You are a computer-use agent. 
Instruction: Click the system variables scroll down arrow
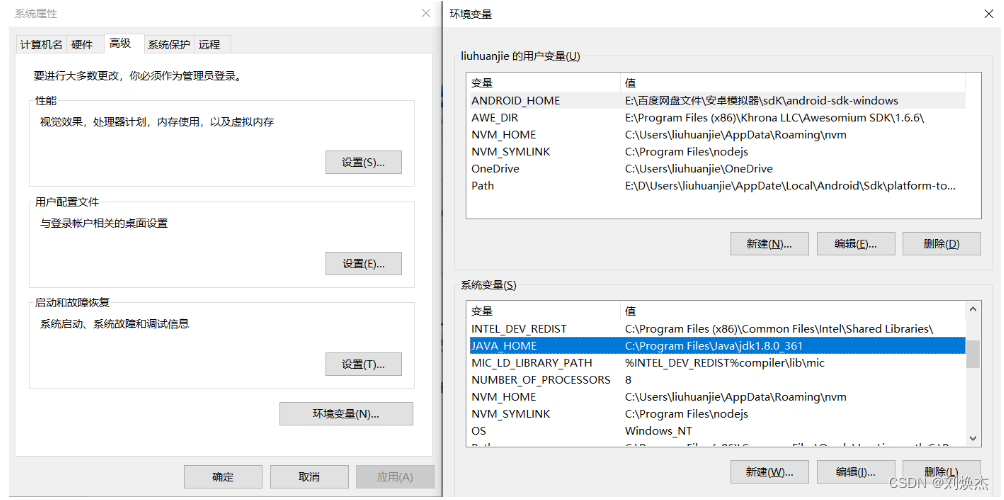(x=973, y=438)
